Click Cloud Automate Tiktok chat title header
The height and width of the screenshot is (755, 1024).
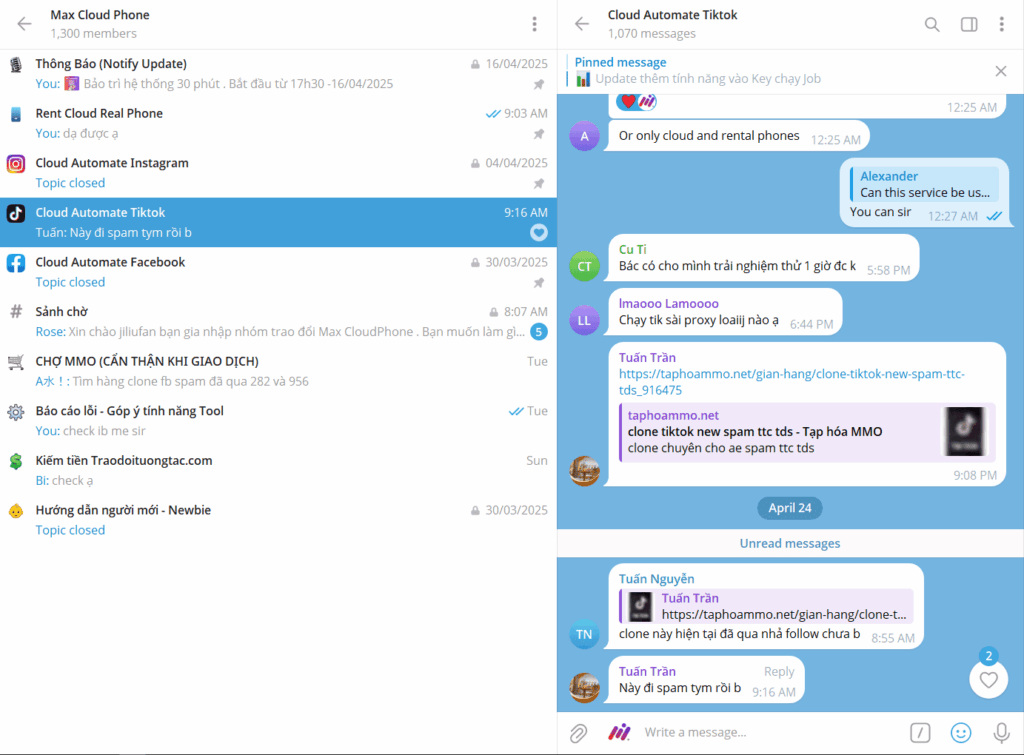click(672, 15)
